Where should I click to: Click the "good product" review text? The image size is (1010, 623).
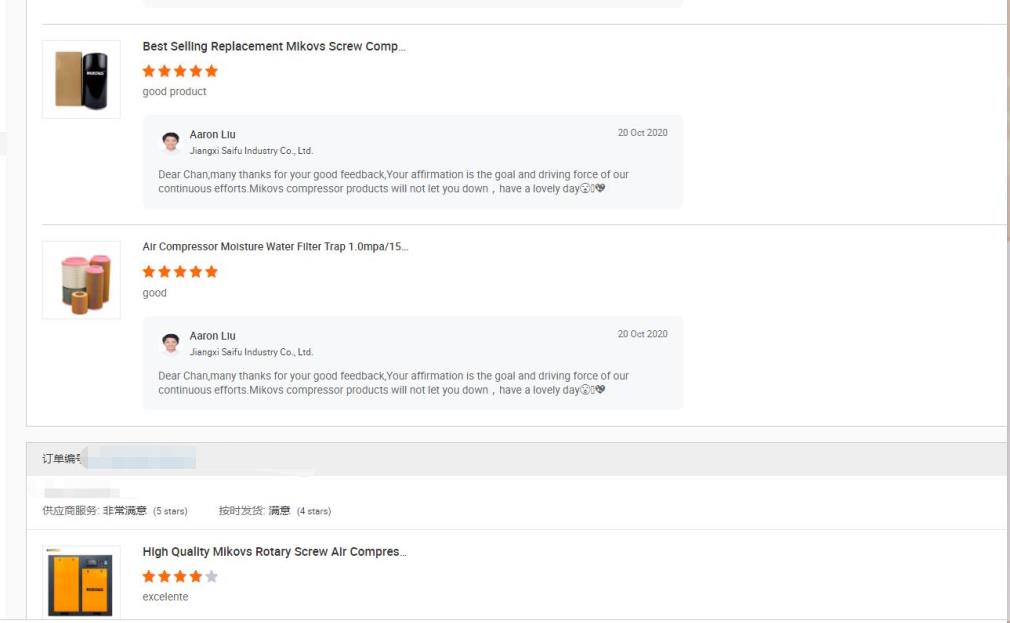pyautogui.click(x=175, y=92)
